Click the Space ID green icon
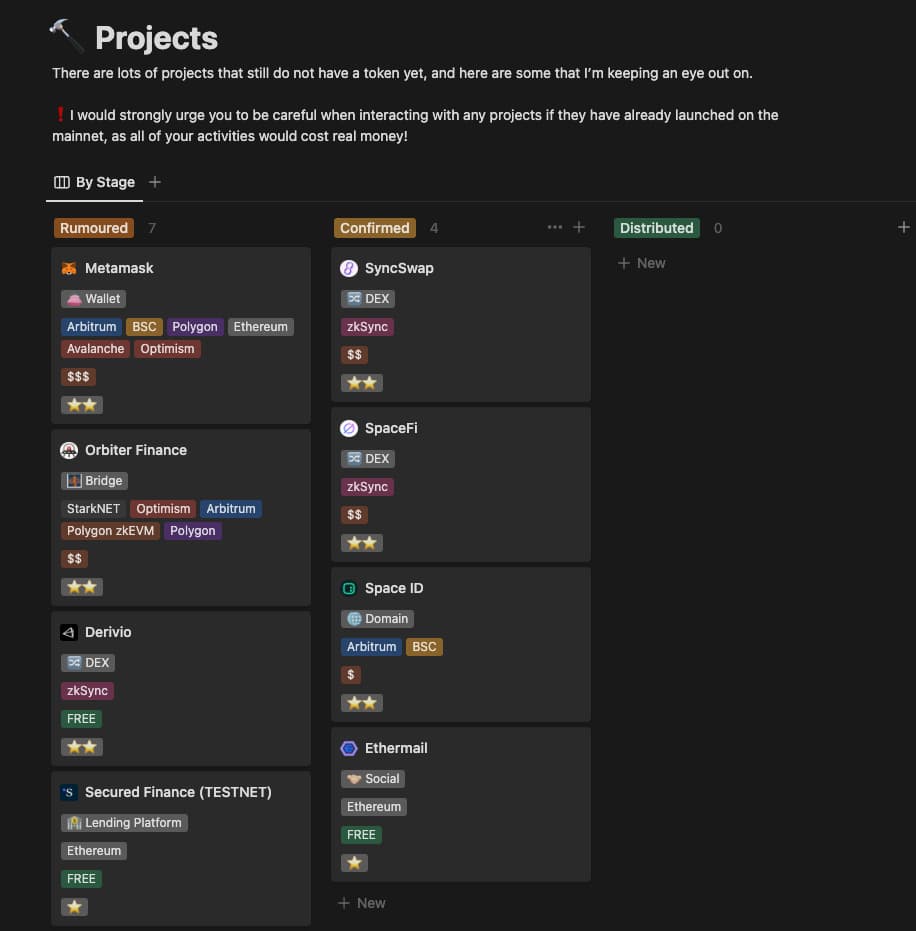916x931 pixels. (x=349, y=588)
